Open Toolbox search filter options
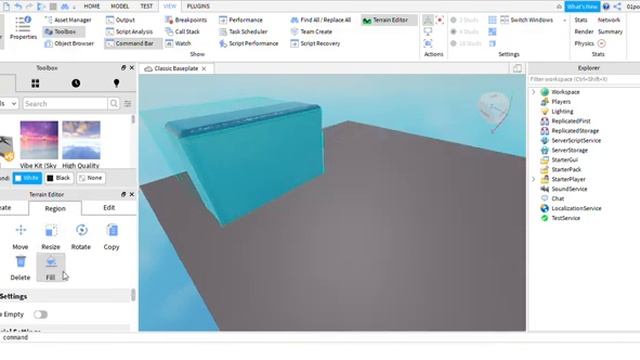The image size is (640, 360). (128, 104)
